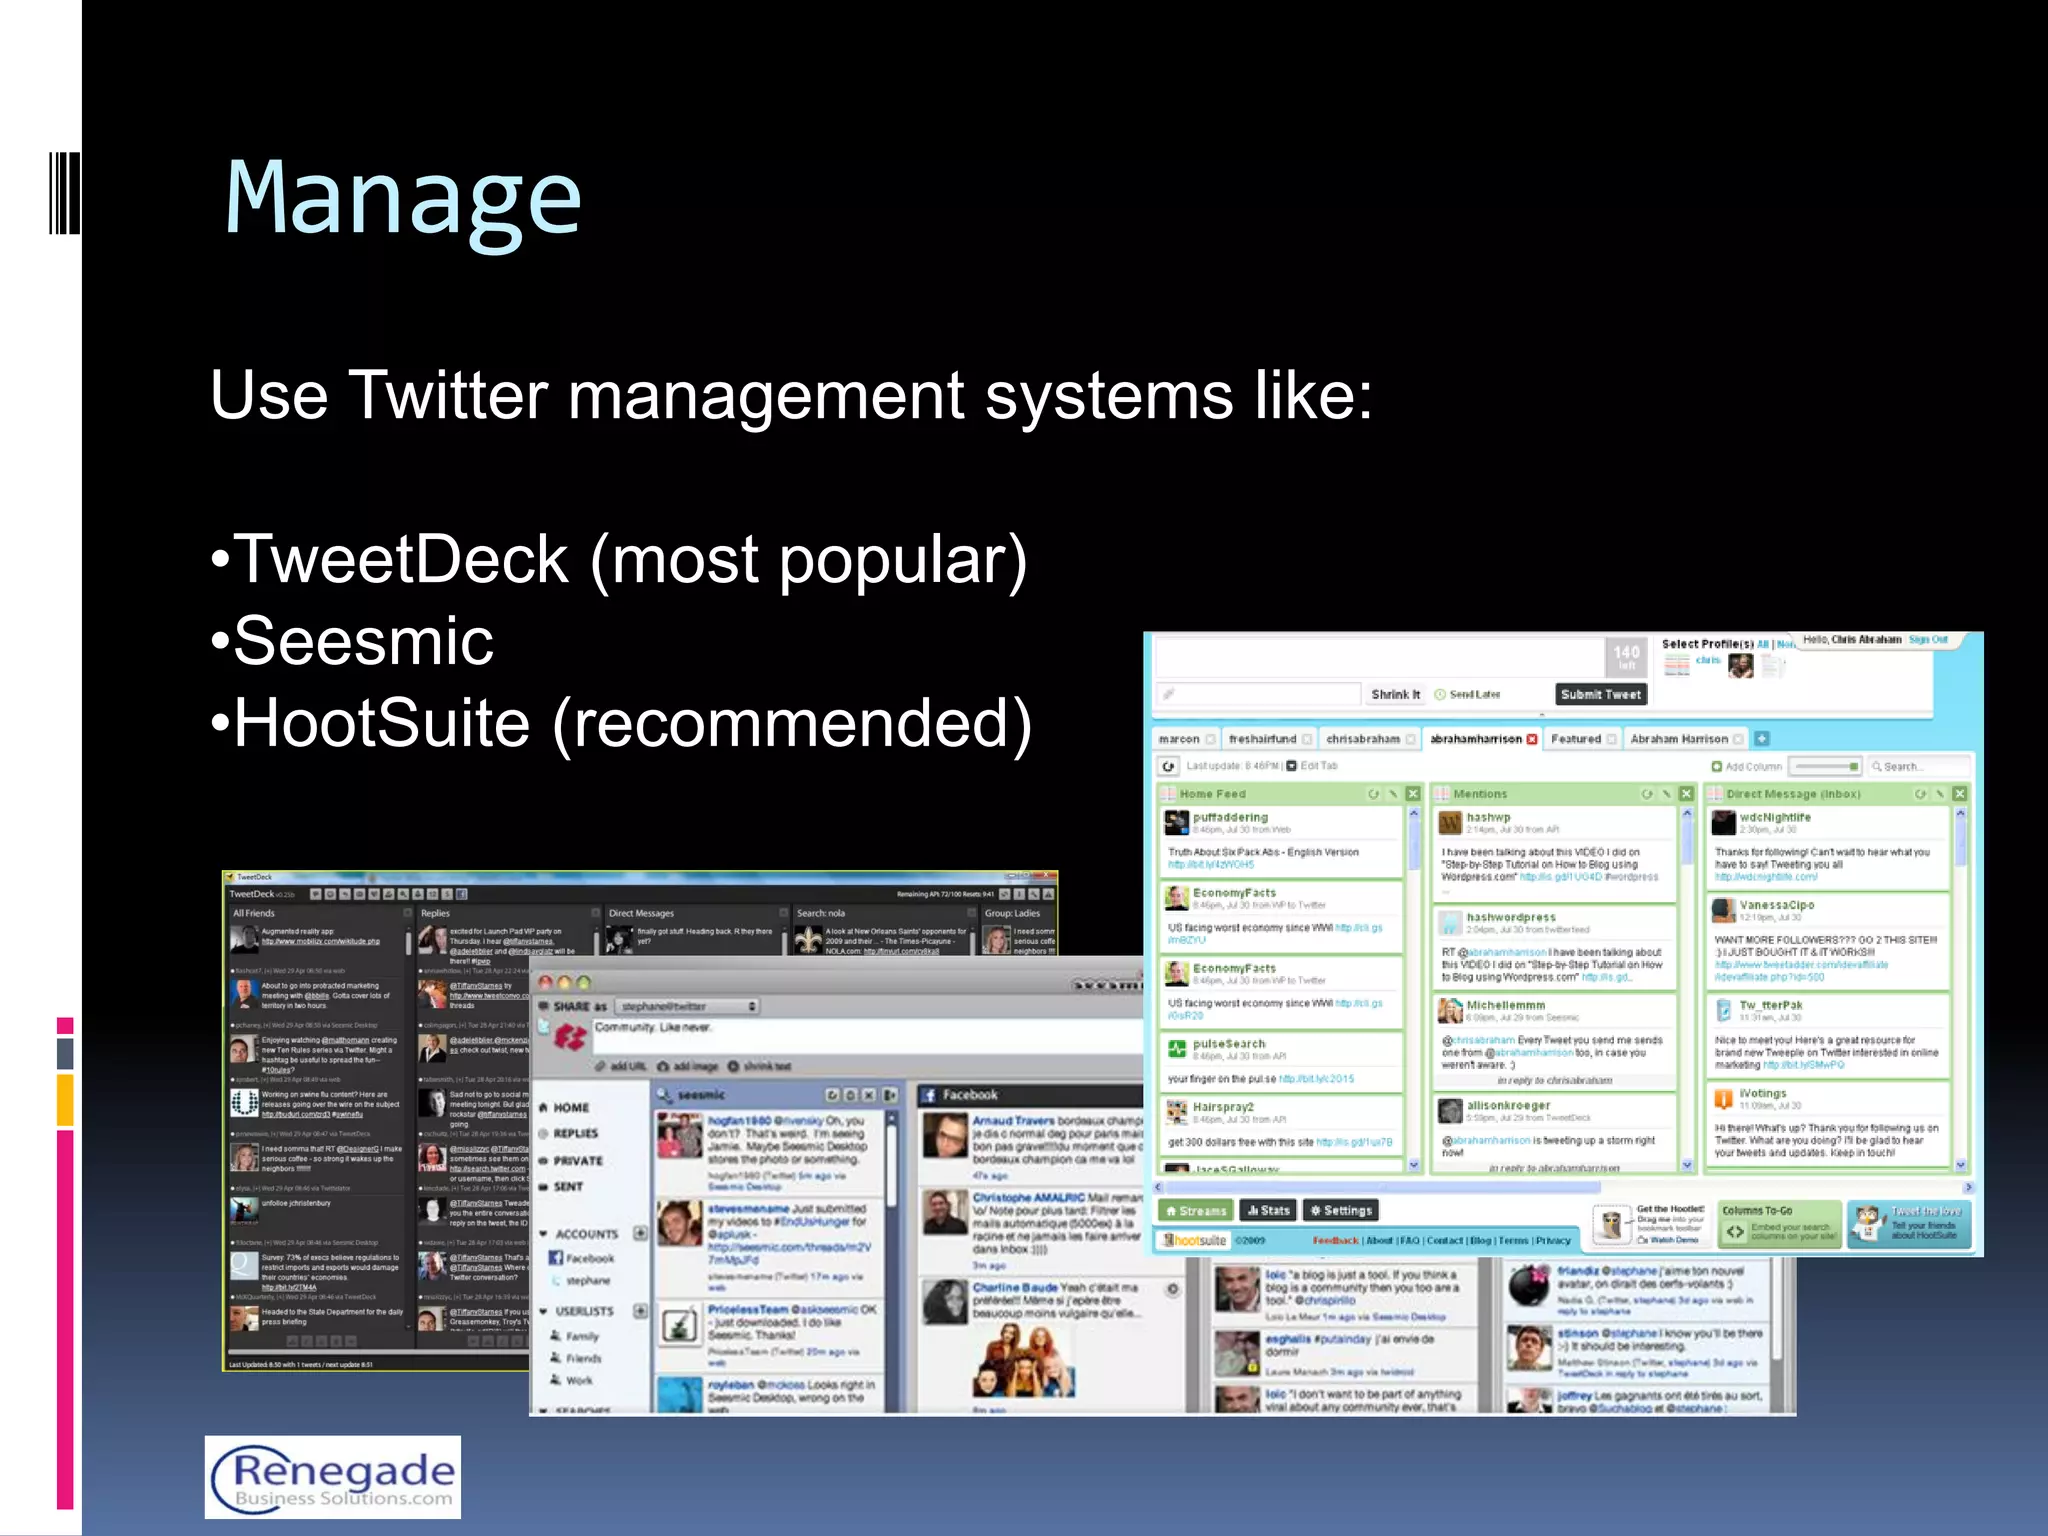Click the Home Feed scroll-down arrow
Viewport: 2048px width, 1536px height.
point(1414,1164)
